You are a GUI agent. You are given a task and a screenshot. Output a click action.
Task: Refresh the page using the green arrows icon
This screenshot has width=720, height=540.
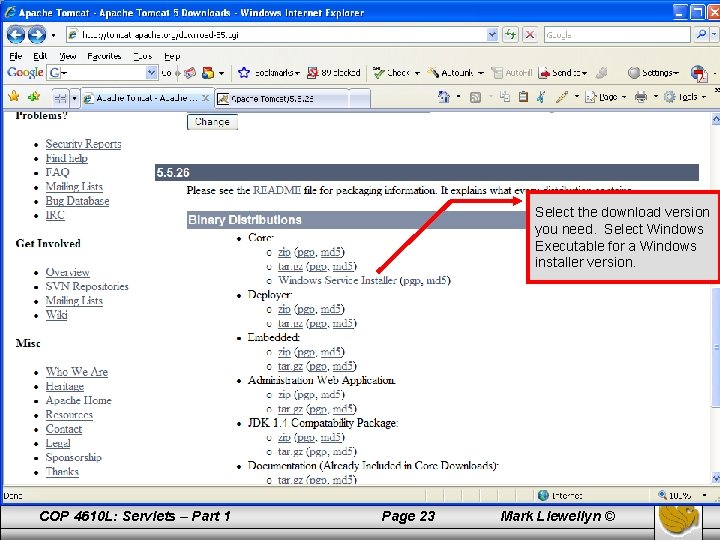point(510,34)
